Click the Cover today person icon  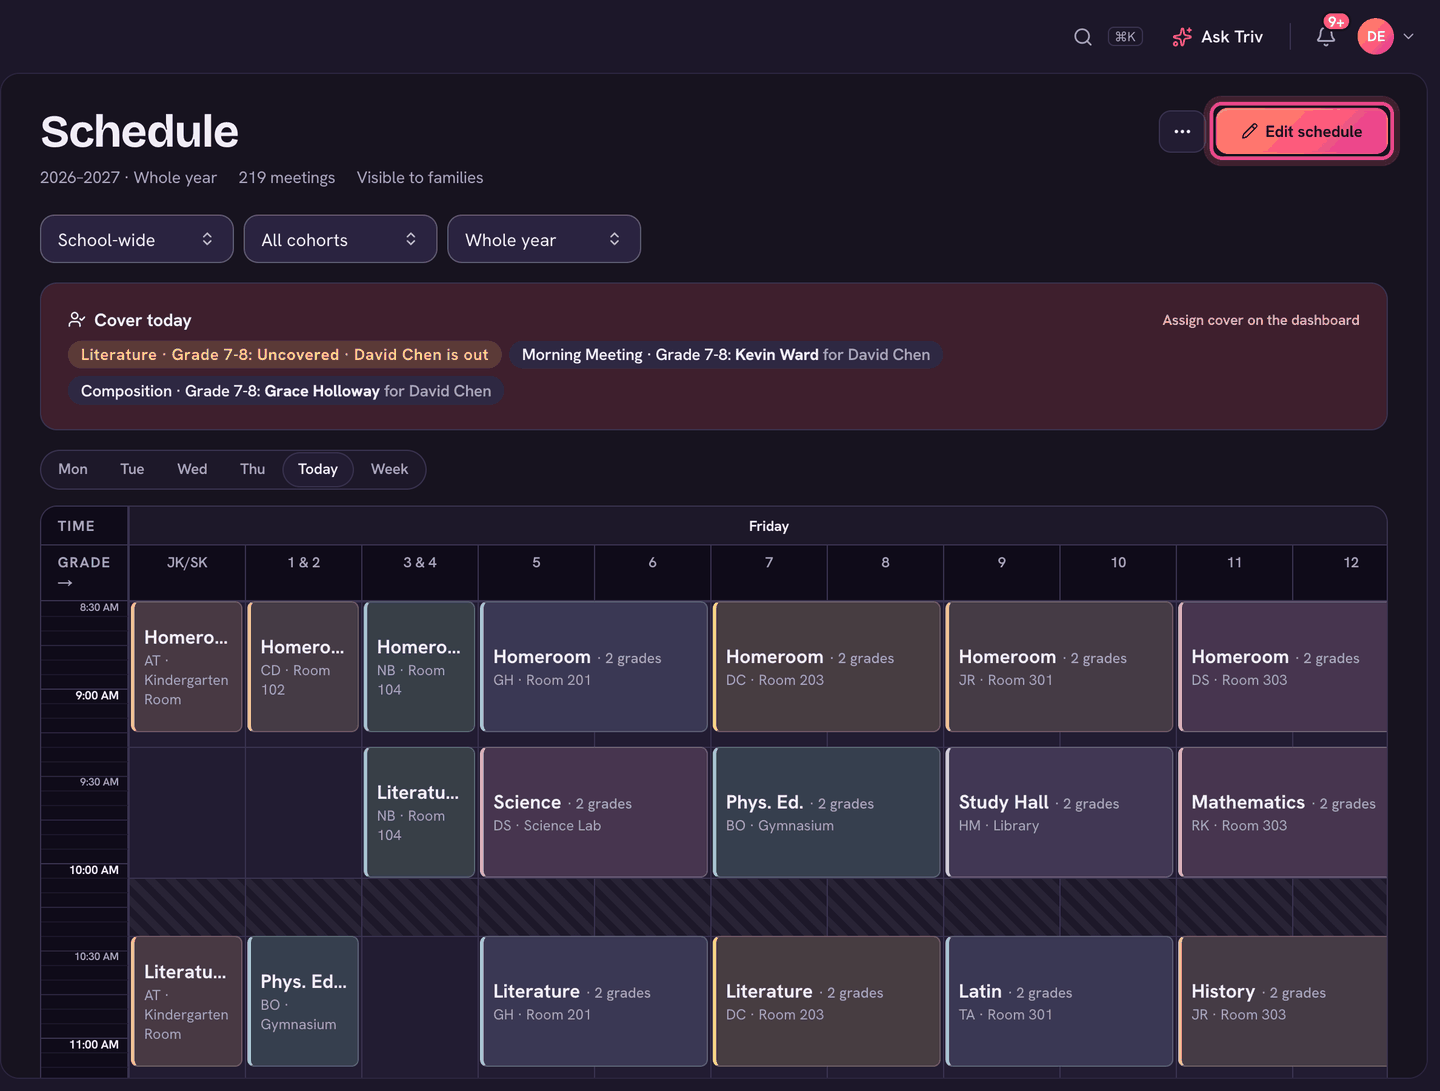click(x=77, y=320)
